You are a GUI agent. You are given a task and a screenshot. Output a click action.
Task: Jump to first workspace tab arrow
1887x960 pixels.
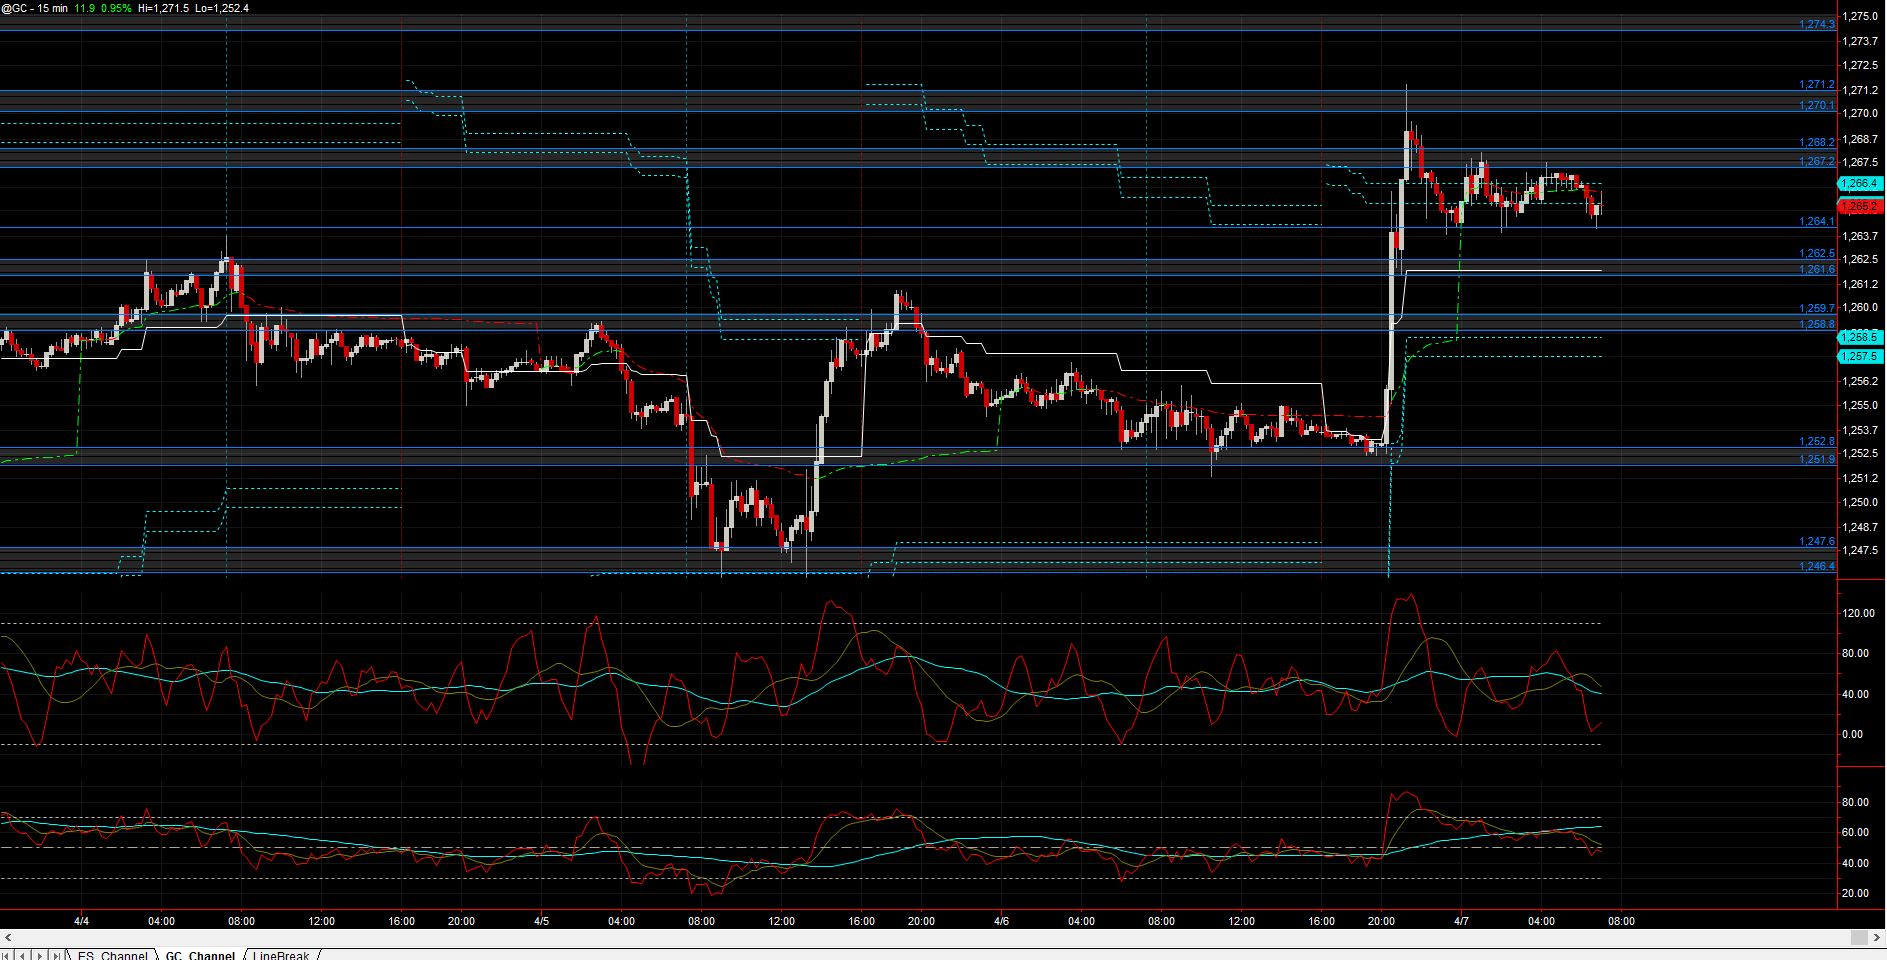coord(6,955)
